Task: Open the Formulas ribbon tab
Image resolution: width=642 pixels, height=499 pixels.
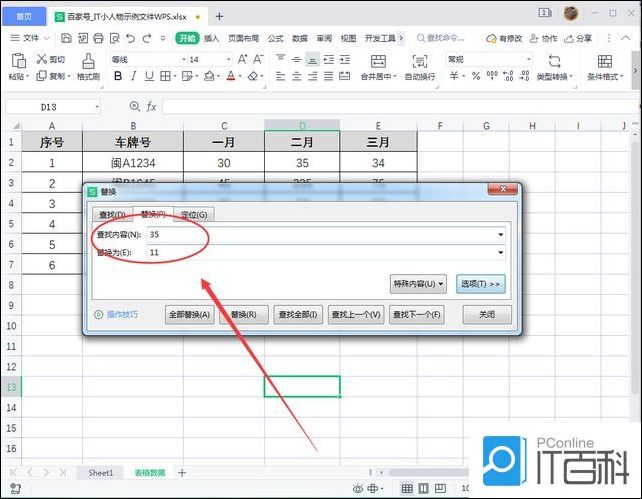Action: tap(276, 38)
